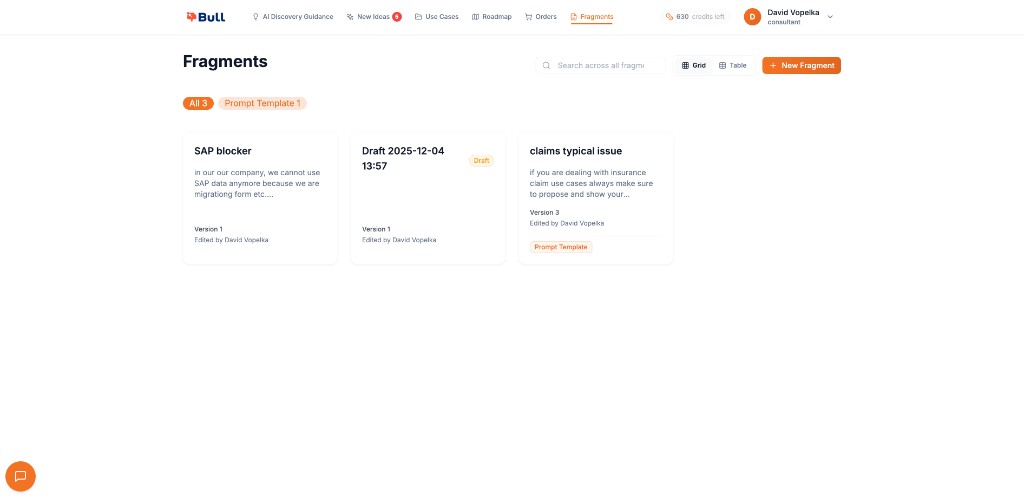Click the user avatar with letter D
Image resolution: width=1024 pixels, height=504 pixels.
point(752,17)
